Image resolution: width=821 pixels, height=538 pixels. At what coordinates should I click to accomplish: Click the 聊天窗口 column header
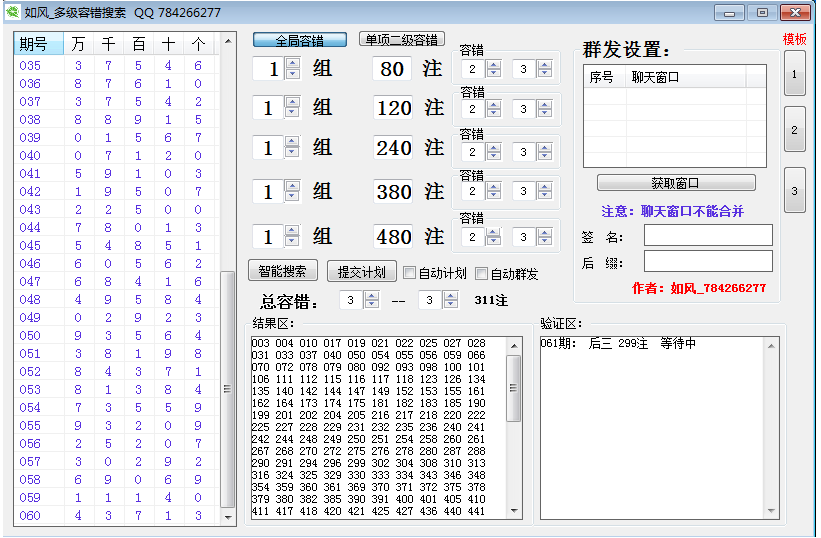tap(686, 77)
